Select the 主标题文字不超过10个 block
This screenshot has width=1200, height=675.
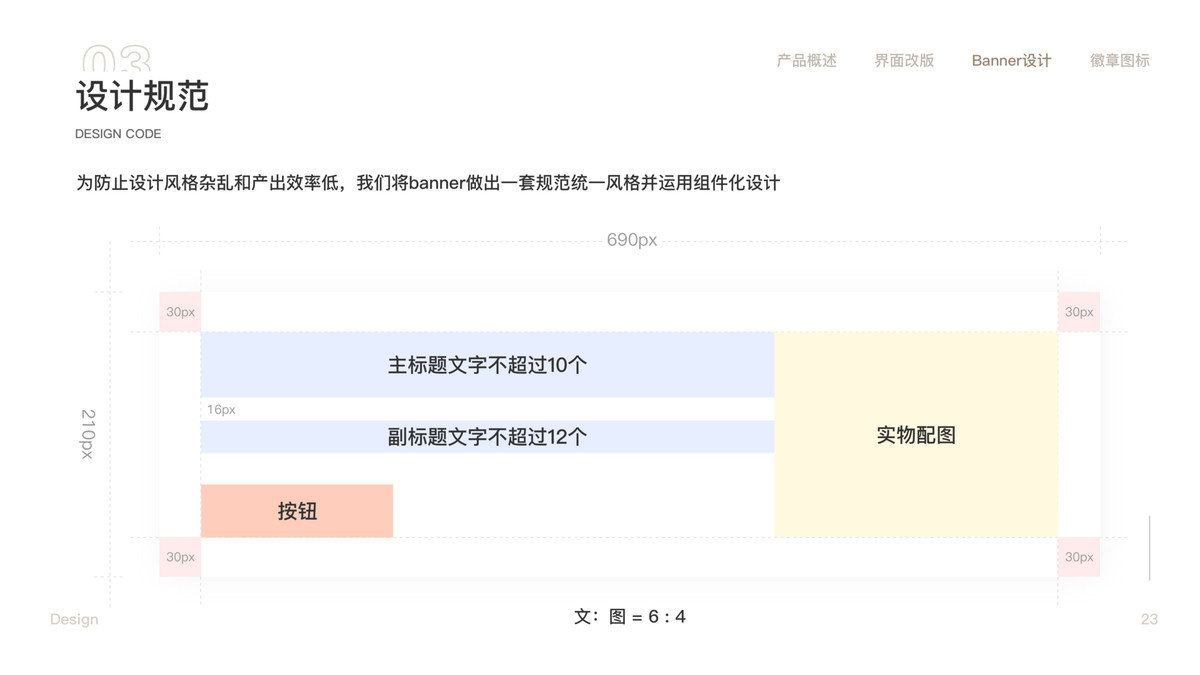(488, 365)
